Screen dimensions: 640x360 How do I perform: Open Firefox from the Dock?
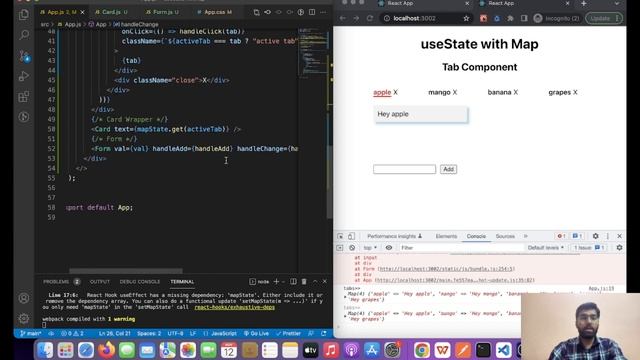[106, 350]
